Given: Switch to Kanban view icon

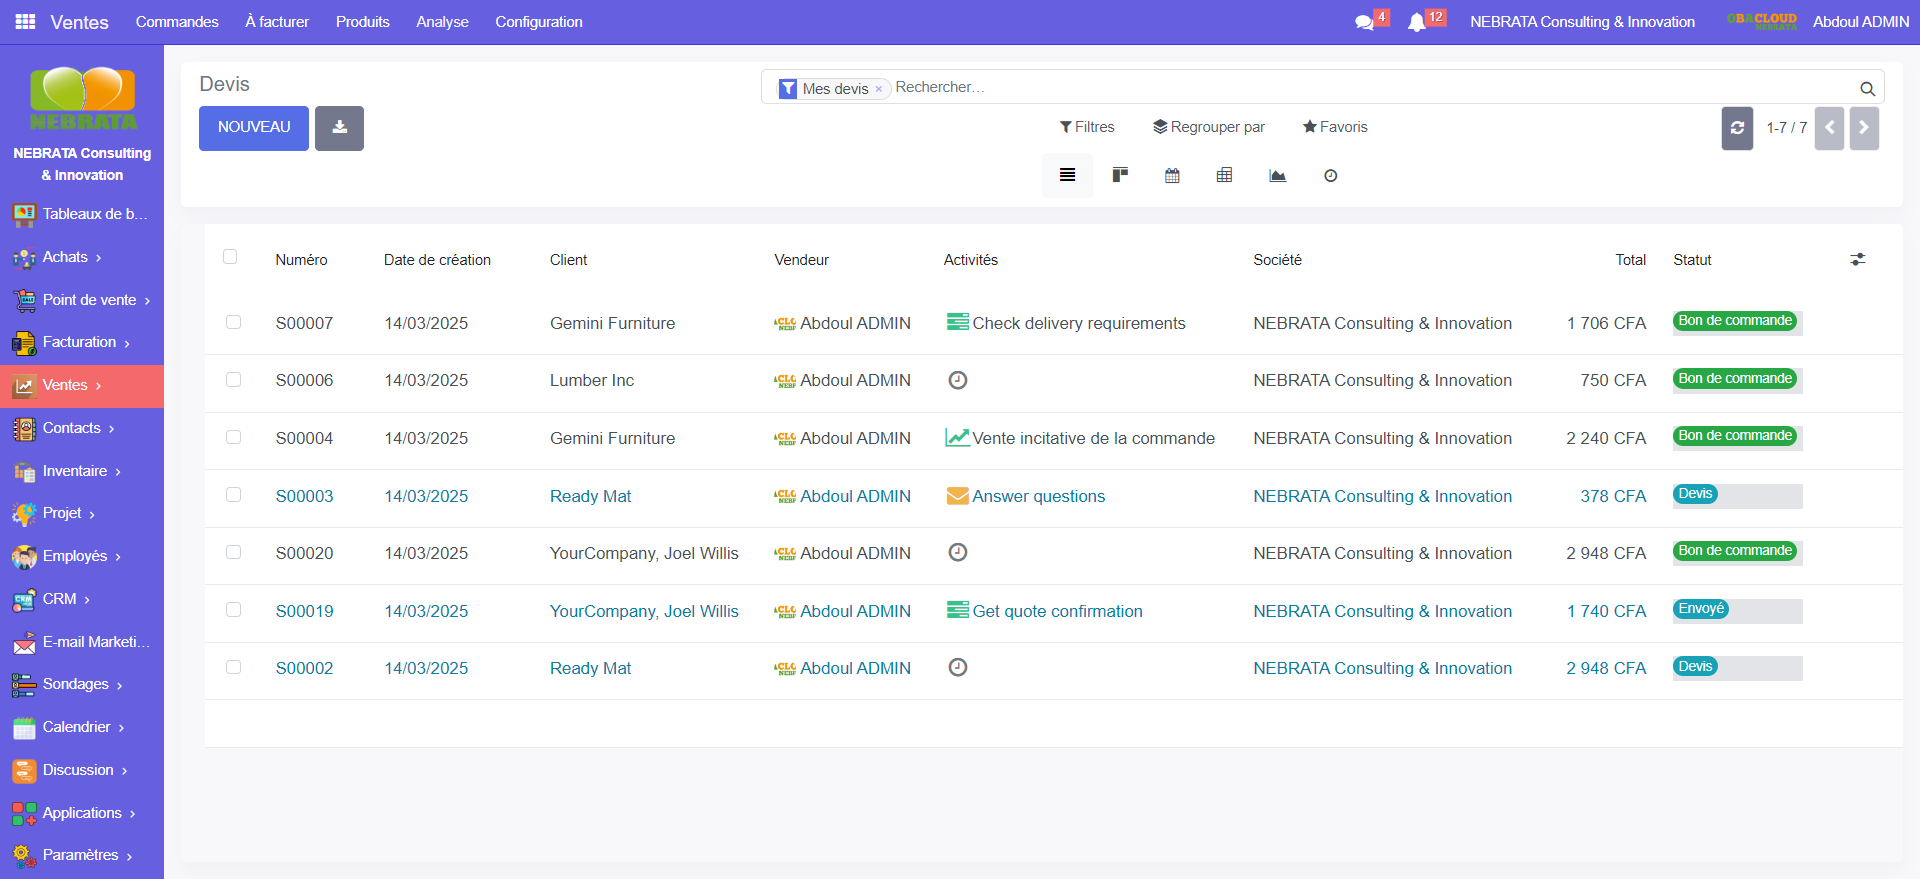Looking at the screenshot, I should pos(1120,176).
